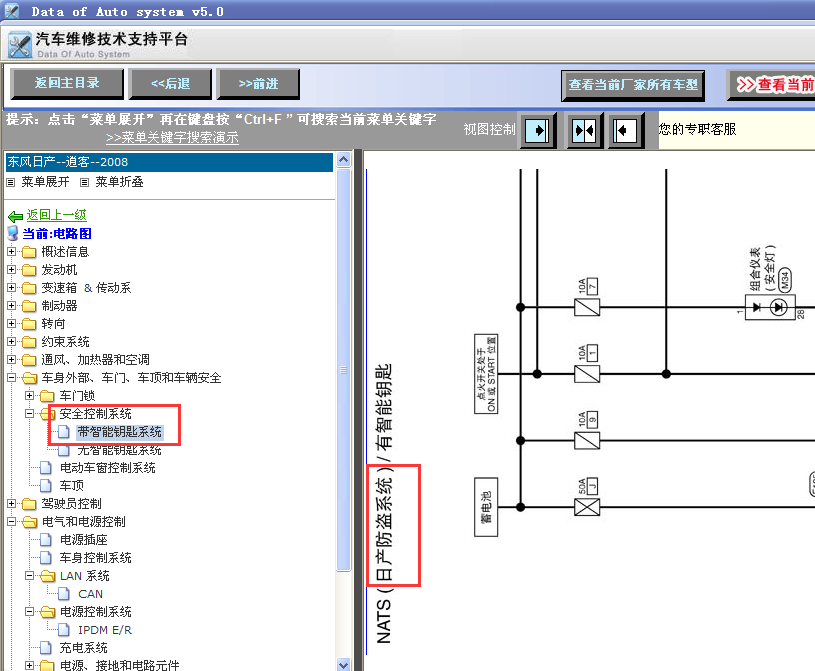
Task: Click the 制动器 folder icon
Action: (x=29, y=306)
